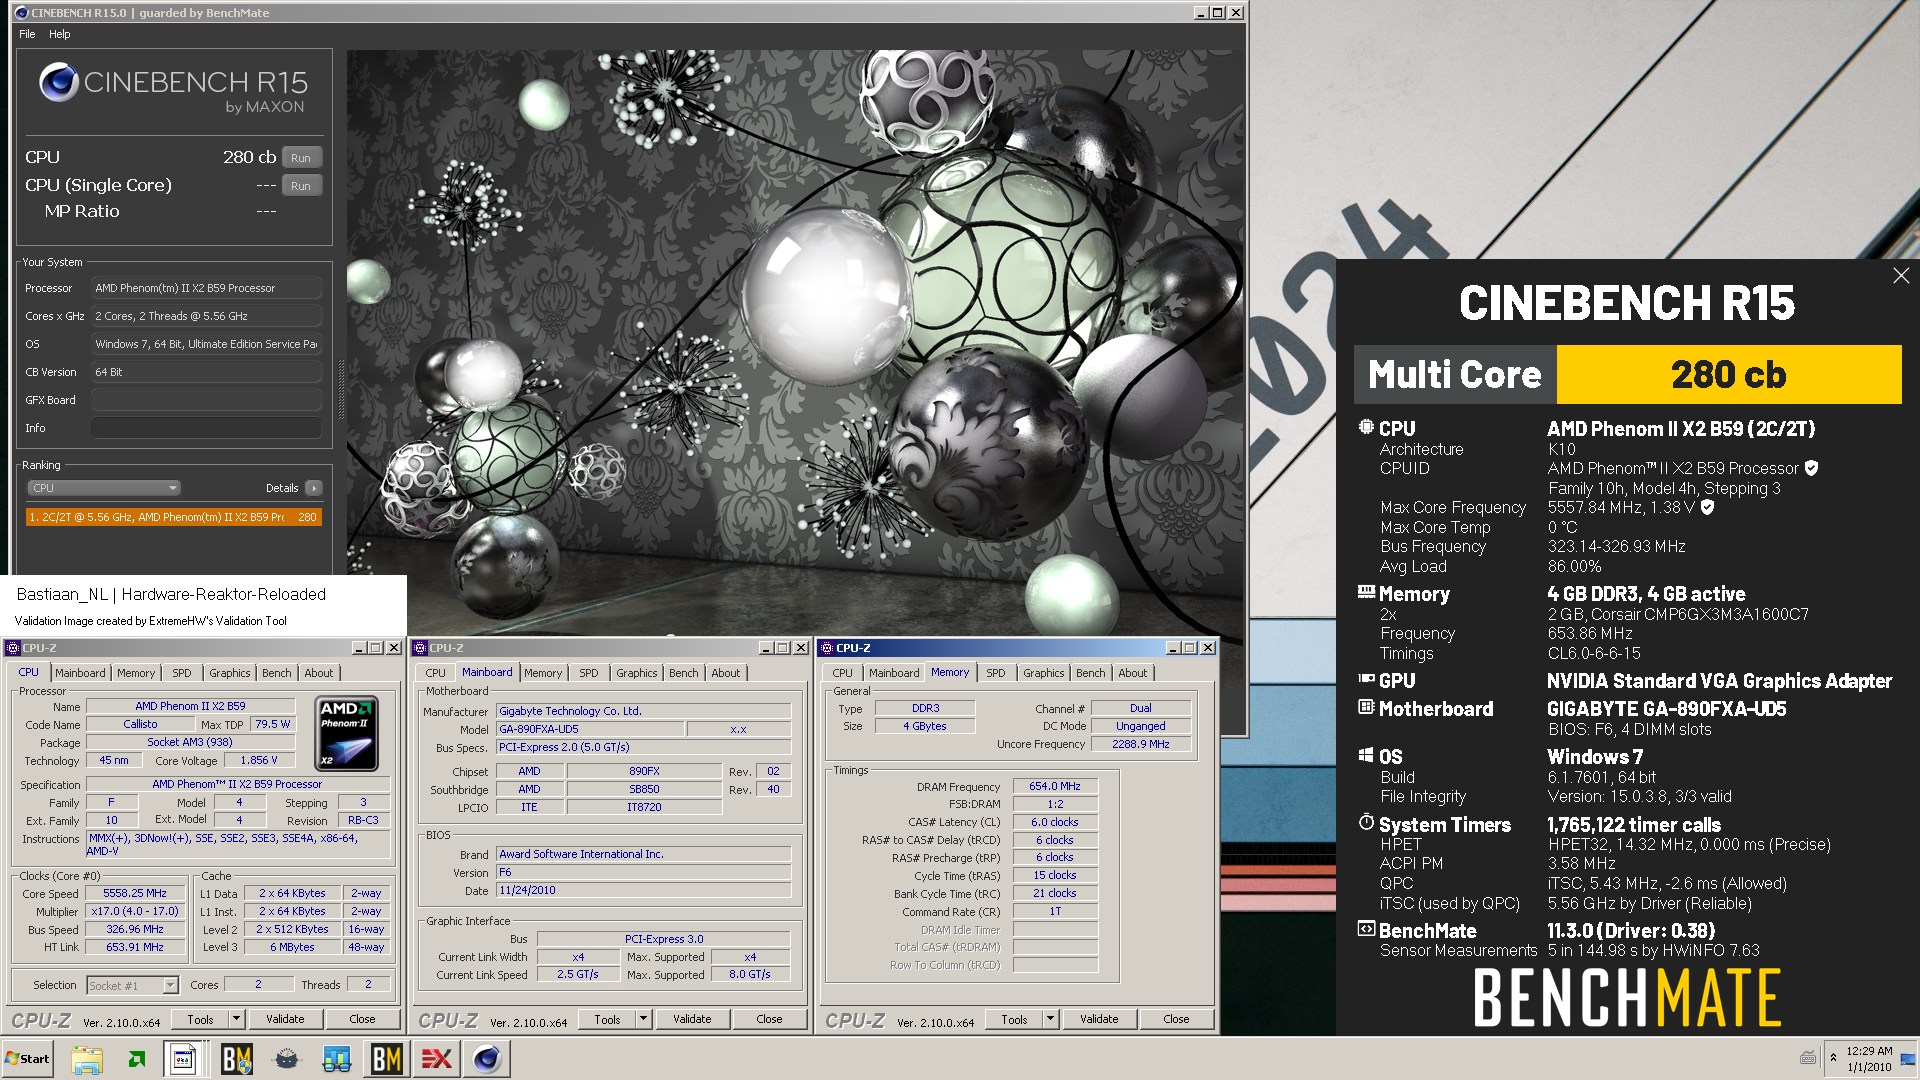
Task: Click the Cinebench logo sphere icon
Action: pyautogui.click(x=59, y=82)
